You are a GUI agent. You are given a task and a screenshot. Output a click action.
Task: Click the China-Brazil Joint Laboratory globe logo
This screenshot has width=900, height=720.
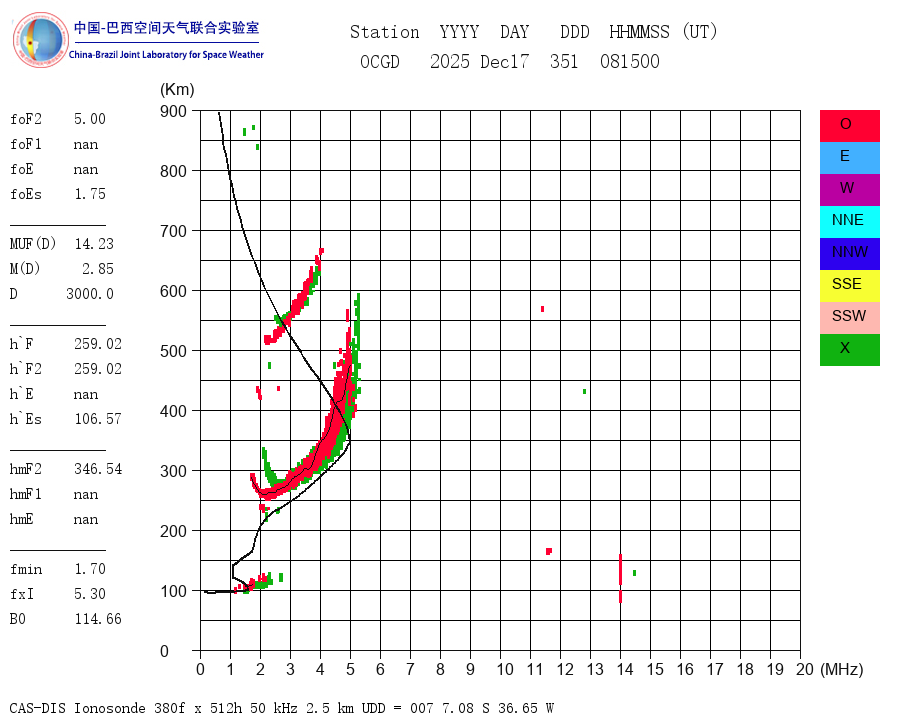[41, 40]
